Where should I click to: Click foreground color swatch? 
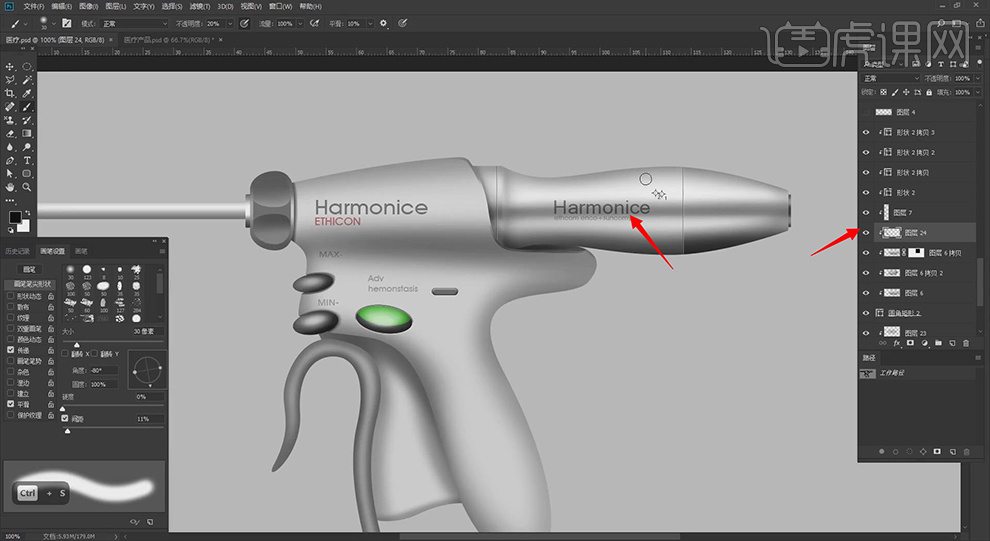(15, 218)
